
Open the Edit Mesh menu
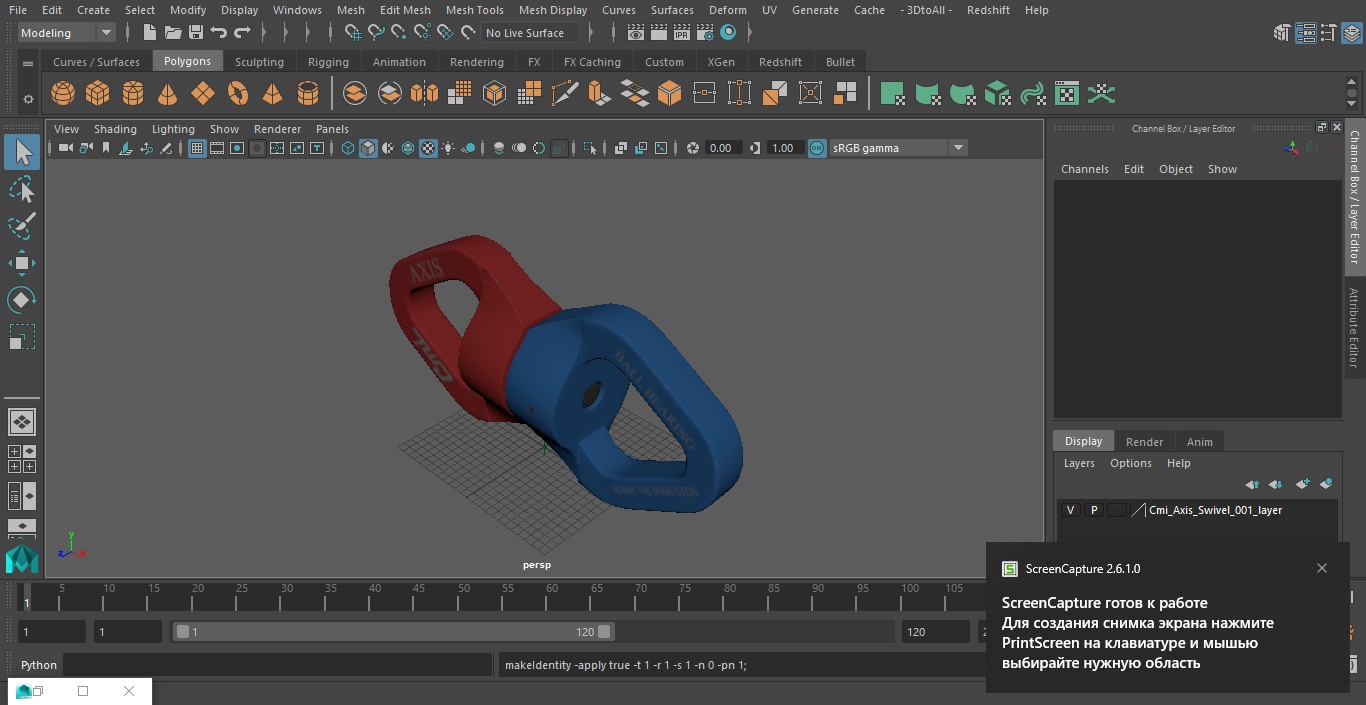(405, 10)
